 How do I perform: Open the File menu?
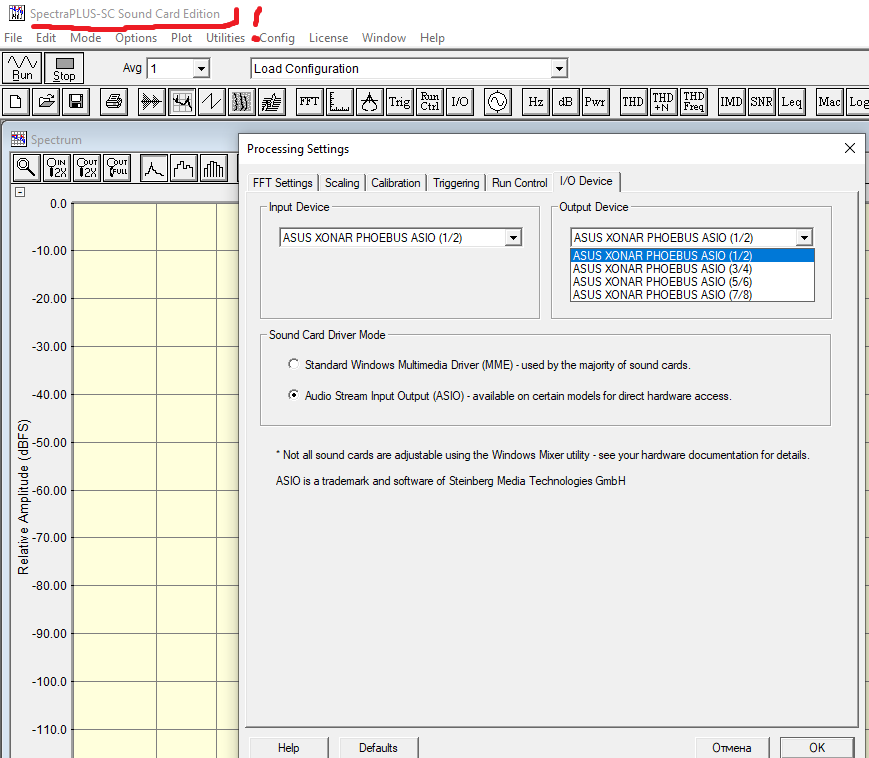(x=13, y=38)
